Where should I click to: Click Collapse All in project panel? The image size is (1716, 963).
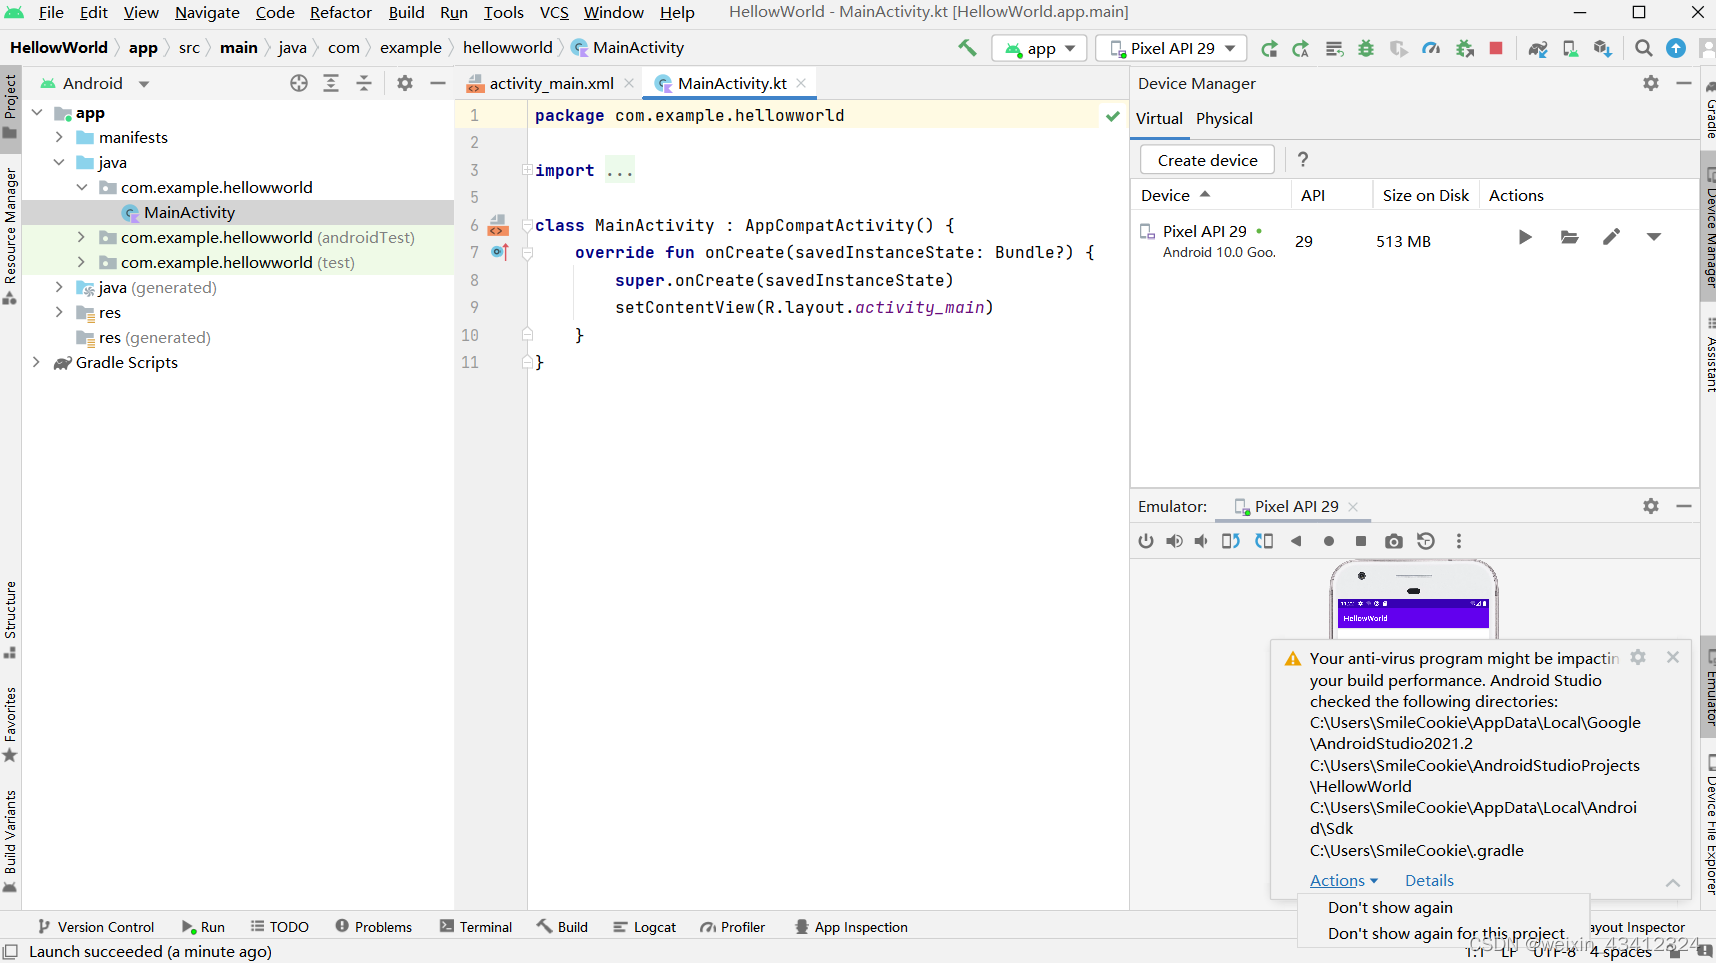[364, 84]
